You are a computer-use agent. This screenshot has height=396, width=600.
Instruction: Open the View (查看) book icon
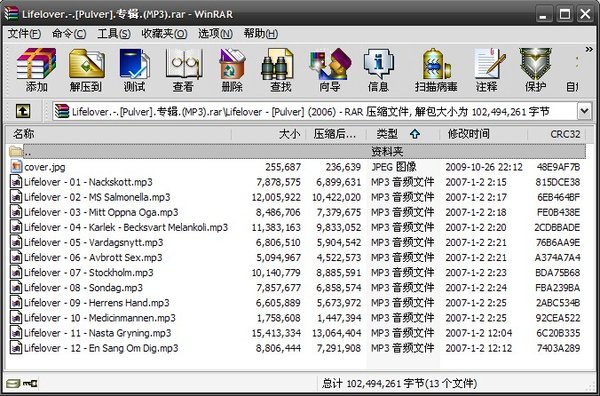click(183, 70)
